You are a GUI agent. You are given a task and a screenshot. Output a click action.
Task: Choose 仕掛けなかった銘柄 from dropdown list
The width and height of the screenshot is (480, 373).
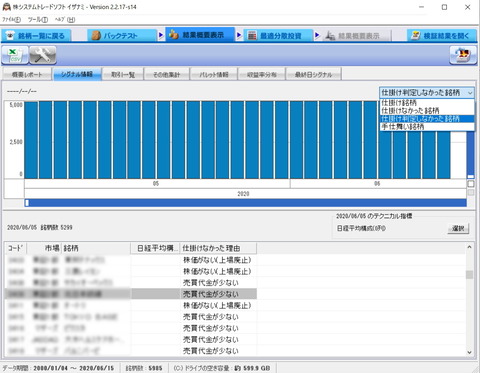click(427, 111)
